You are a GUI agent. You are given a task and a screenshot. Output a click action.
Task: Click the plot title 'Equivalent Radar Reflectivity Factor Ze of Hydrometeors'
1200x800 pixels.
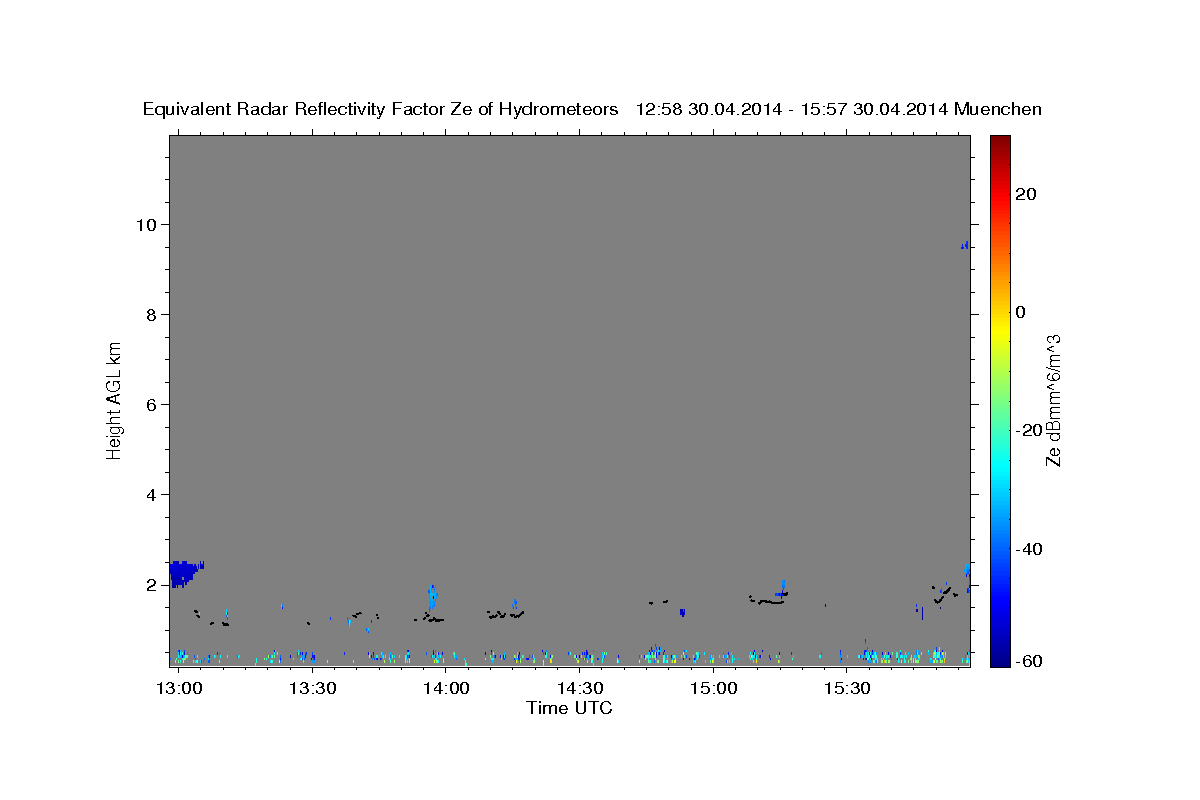pos(380,110)
